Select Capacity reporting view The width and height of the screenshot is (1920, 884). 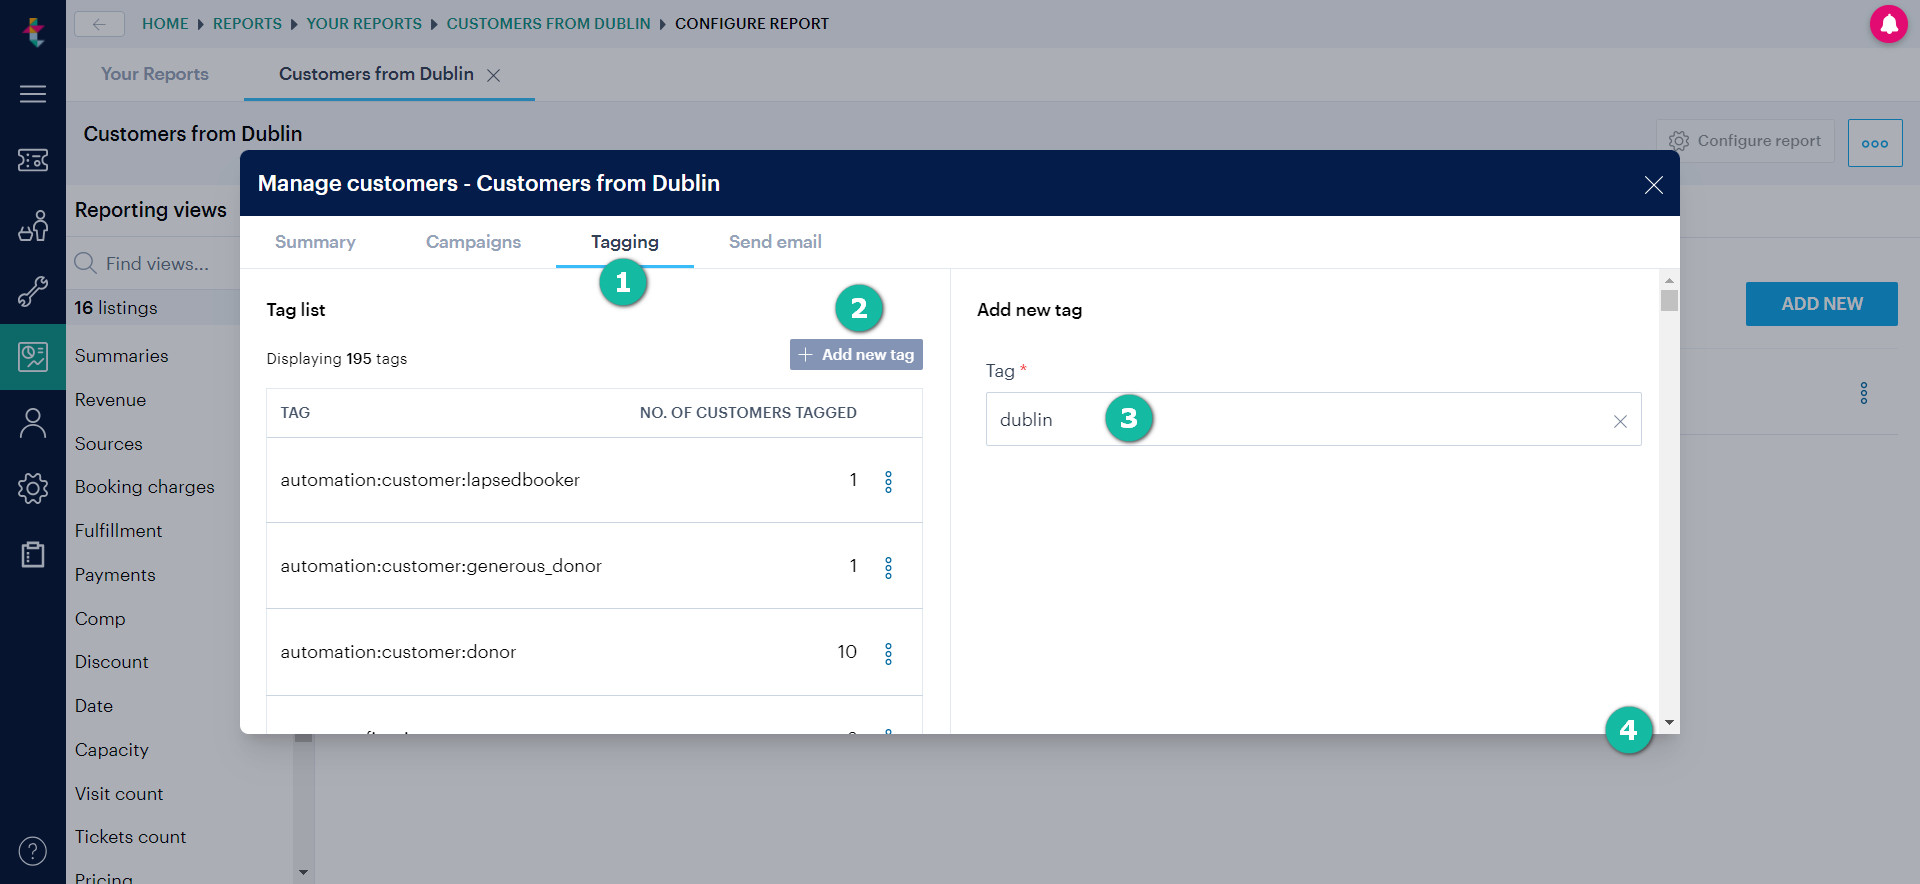(111, 750)
